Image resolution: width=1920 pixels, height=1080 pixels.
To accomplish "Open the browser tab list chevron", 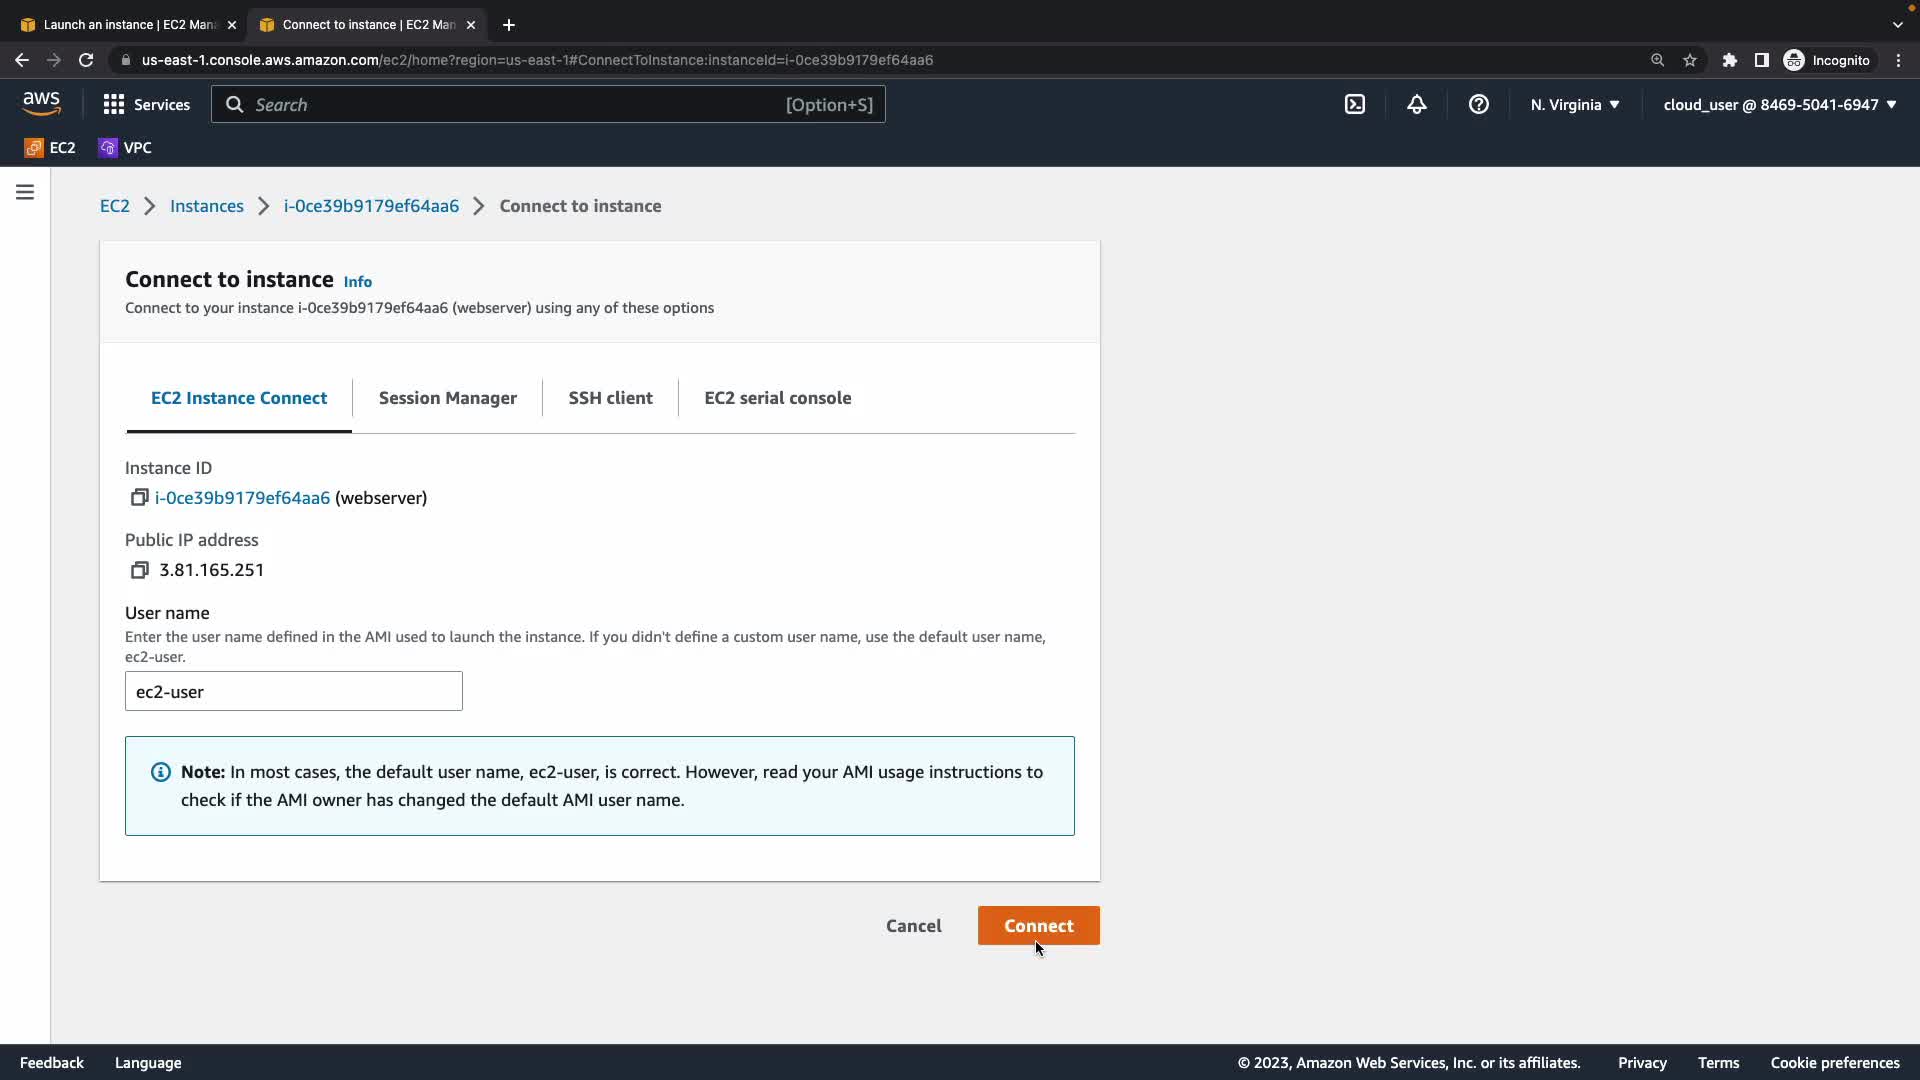I will (x=1897, y=24).
